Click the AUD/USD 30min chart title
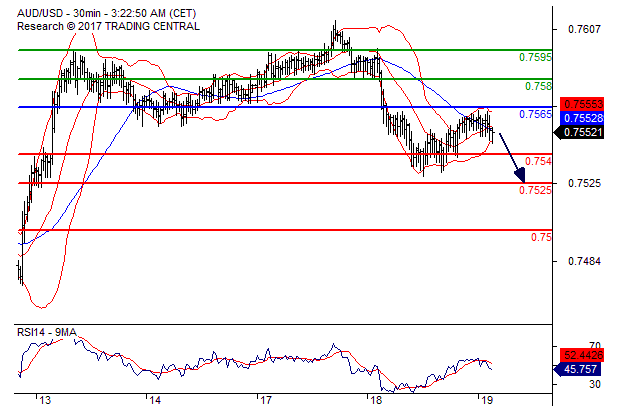The height and width of the screenshot is (416, 618). coord(106,13)
